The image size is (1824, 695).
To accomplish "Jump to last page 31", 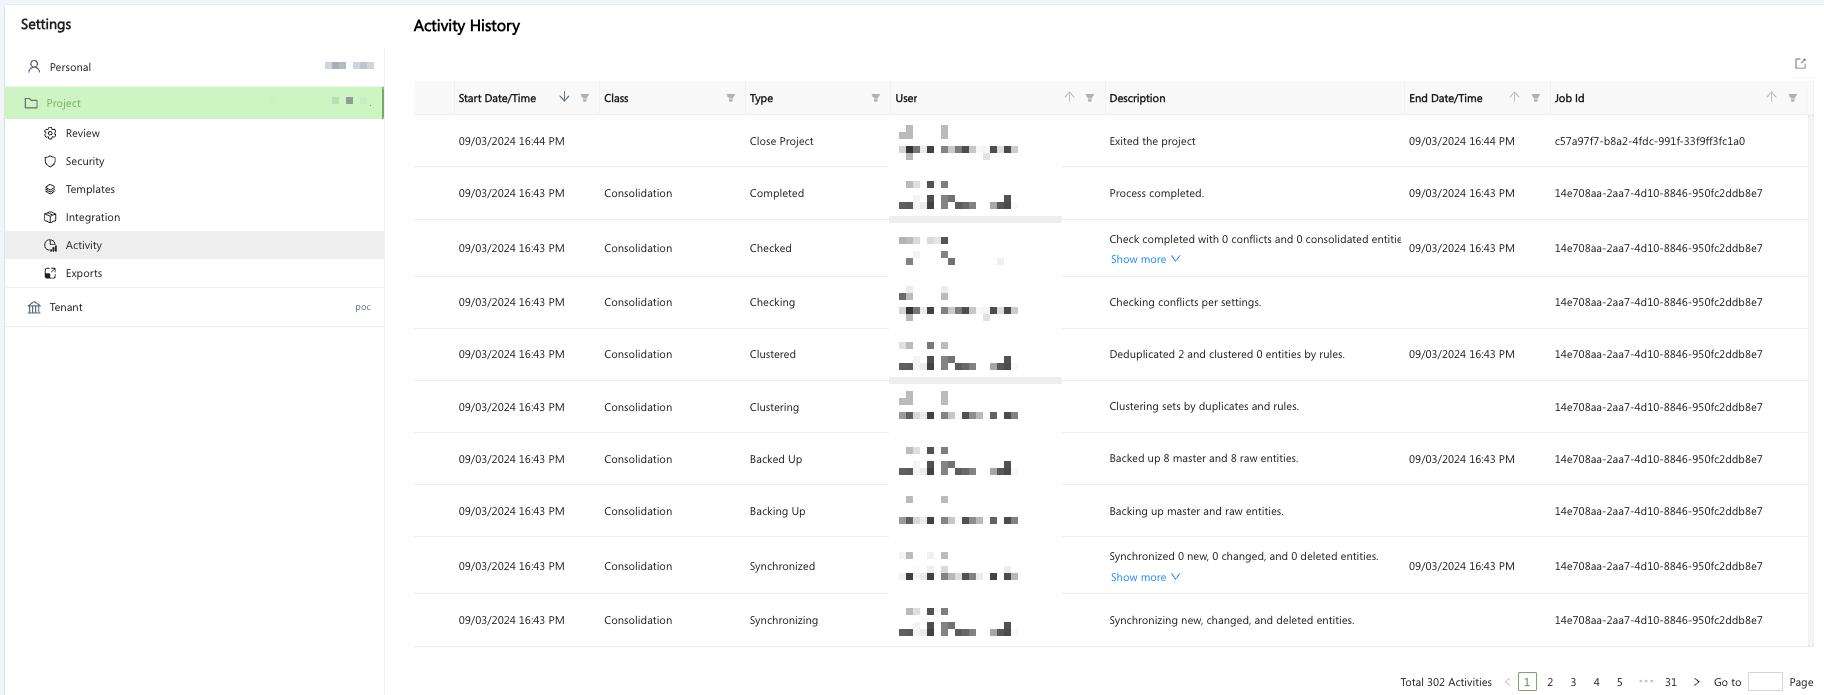I will pyautogui.click(x=1670, y=682).
